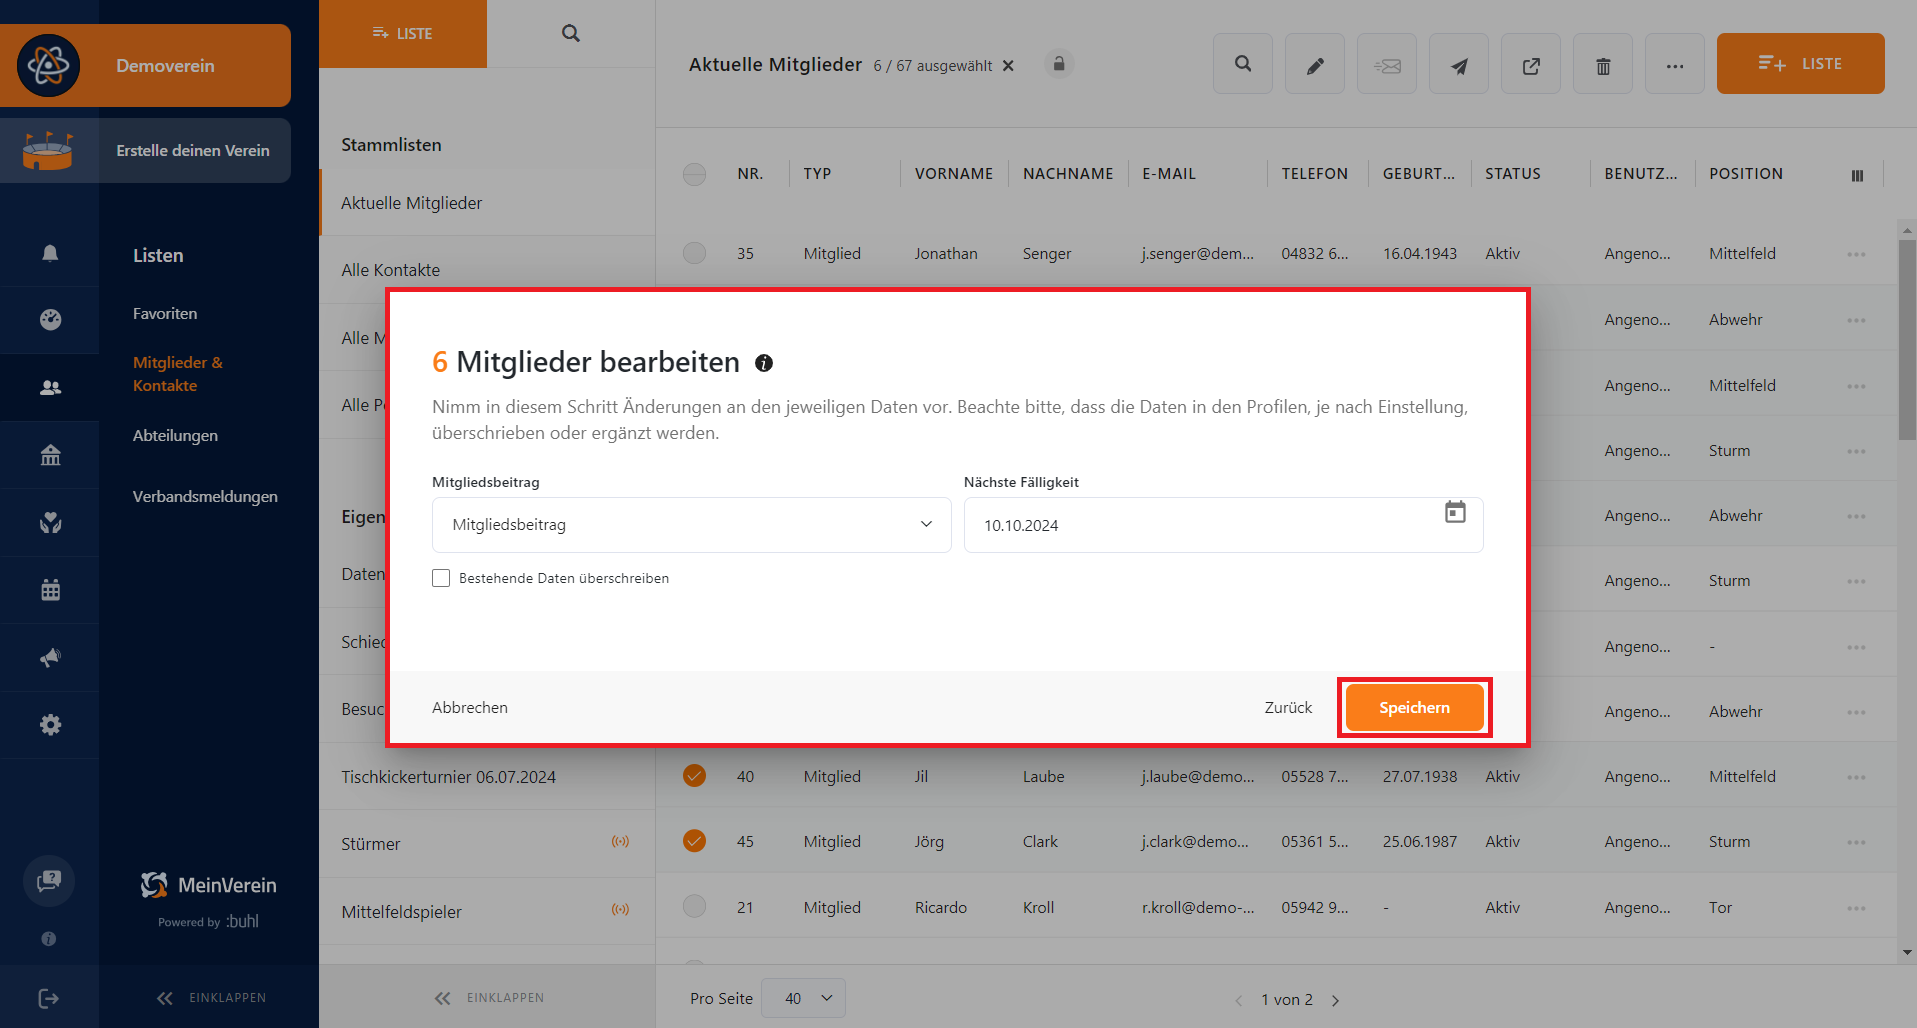
Task: Click the trash delete toolbar icon
Action: [1603, 64]
